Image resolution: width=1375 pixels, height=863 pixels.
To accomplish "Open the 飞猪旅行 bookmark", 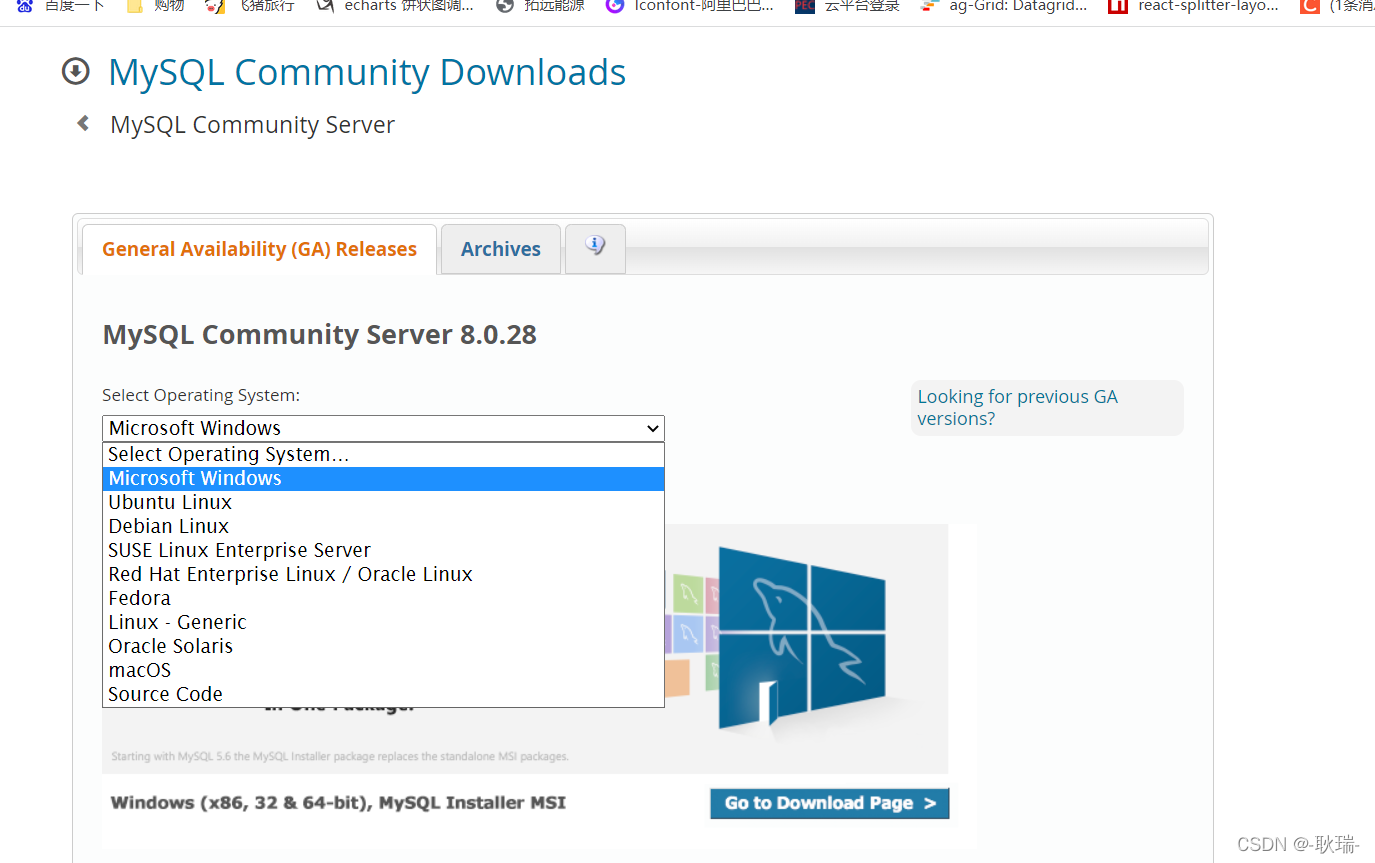I will (x=250, y=6).
